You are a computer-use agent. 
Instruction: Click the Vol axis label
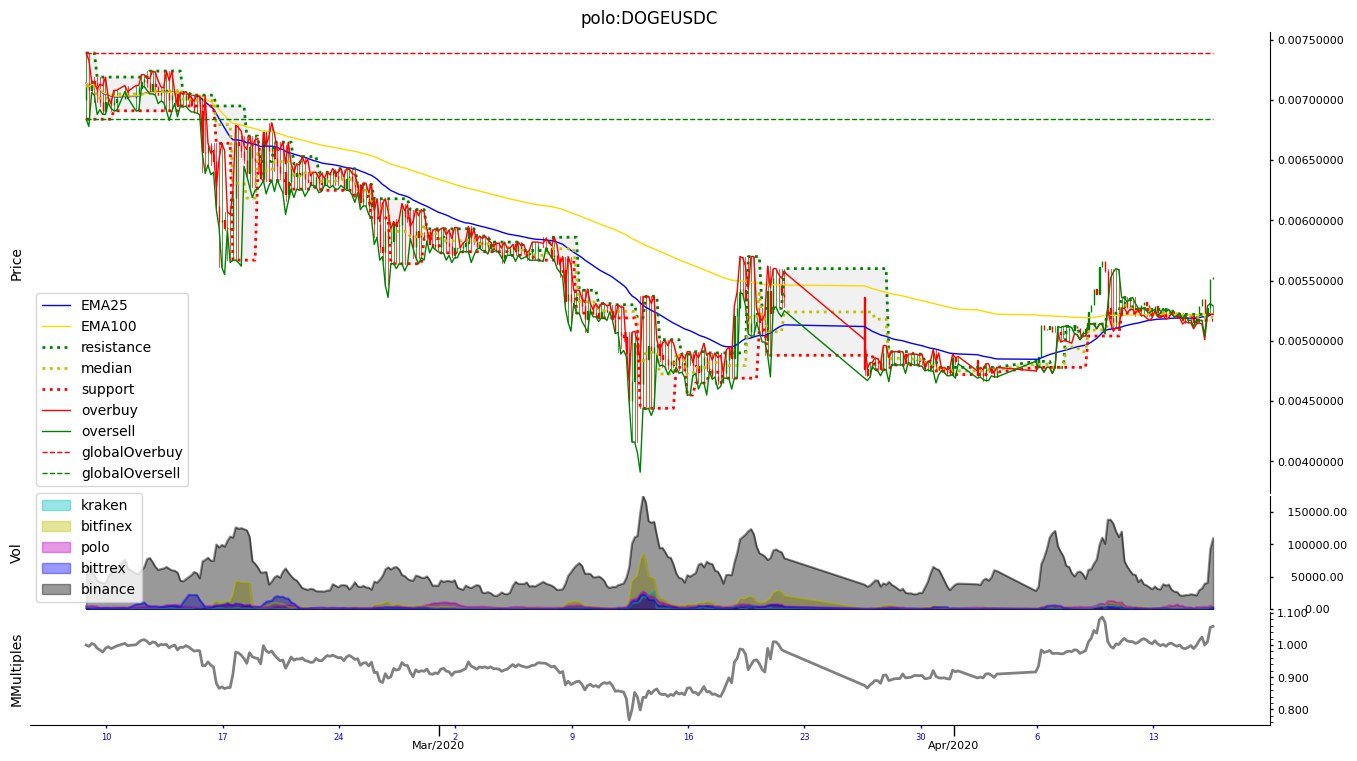pyautogui.click(x=17, y=552)
